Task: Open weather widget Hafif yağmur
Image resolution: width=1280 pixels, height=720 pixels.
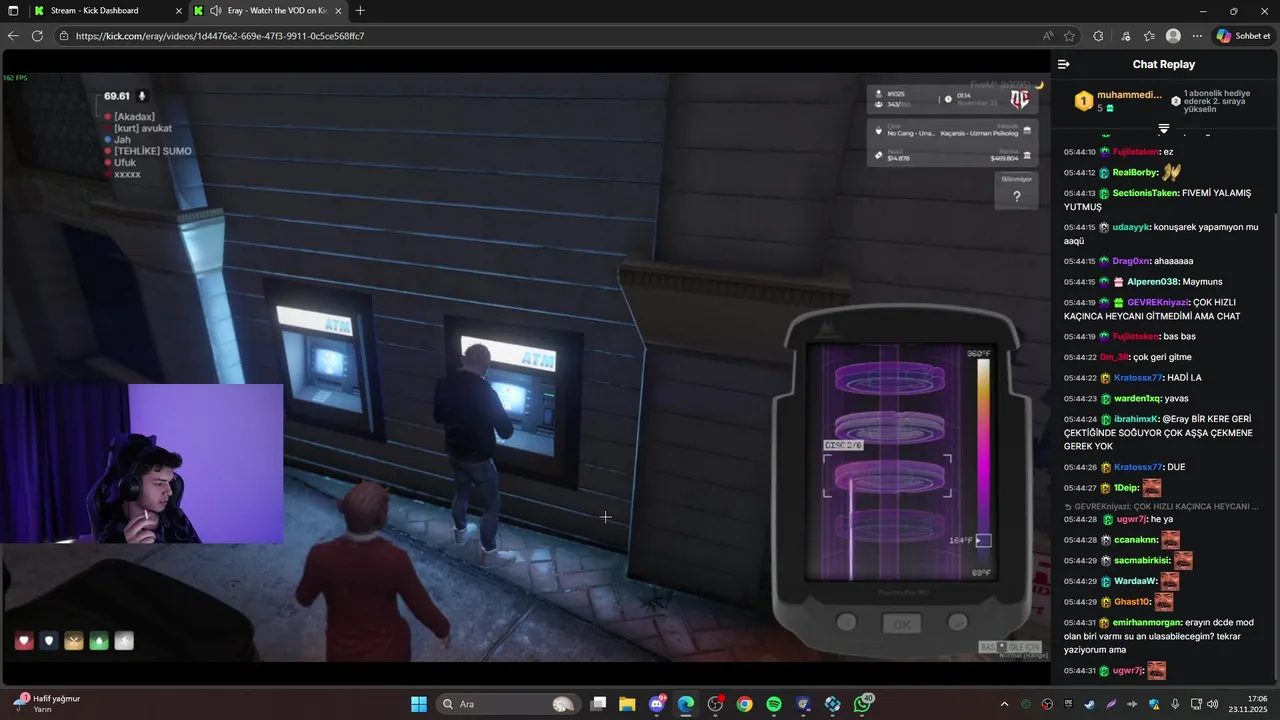Action: click(x=47, y=704)
